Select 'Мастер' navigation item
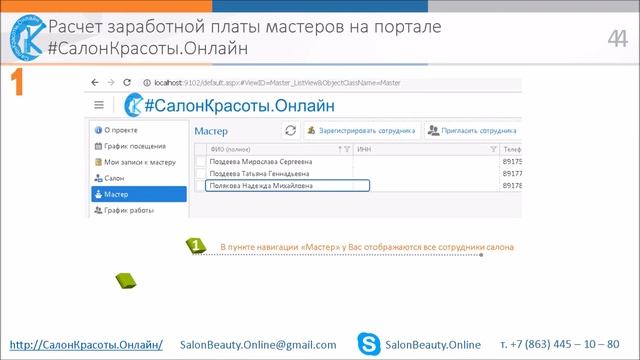640x360 pixels. pyautogui.click(x=139, y=194)
